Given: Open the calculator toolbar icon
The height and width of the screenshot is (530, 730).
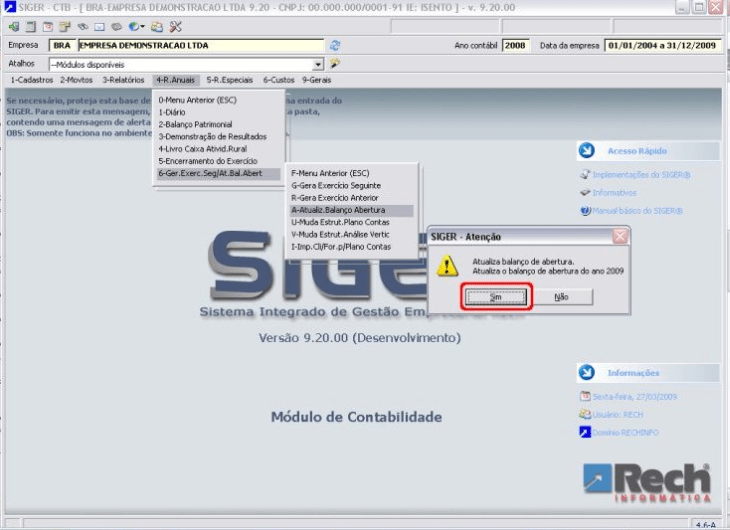Looking at the screenshot, I should [x=31, y=27].
